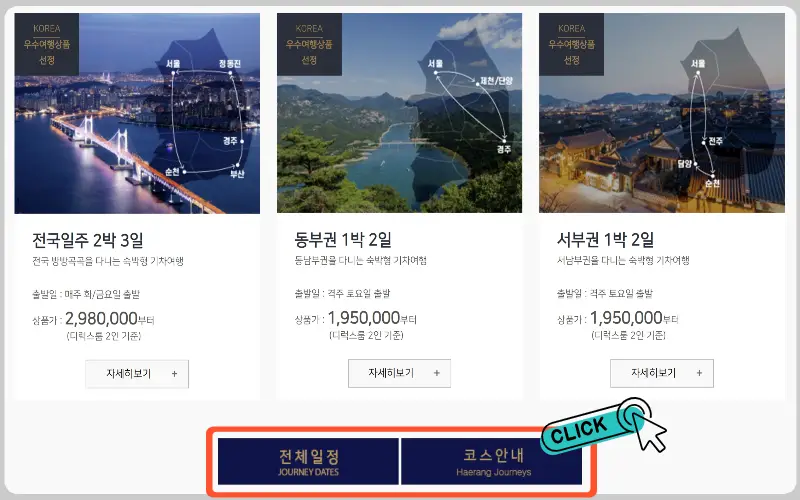
Task: Click the 동부권 1박 2일 title
Action: pyautogui.click(x=343, y=239)
